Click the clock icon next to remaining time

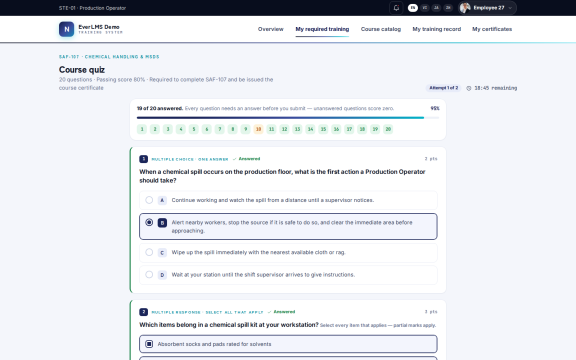pos(469,88)
